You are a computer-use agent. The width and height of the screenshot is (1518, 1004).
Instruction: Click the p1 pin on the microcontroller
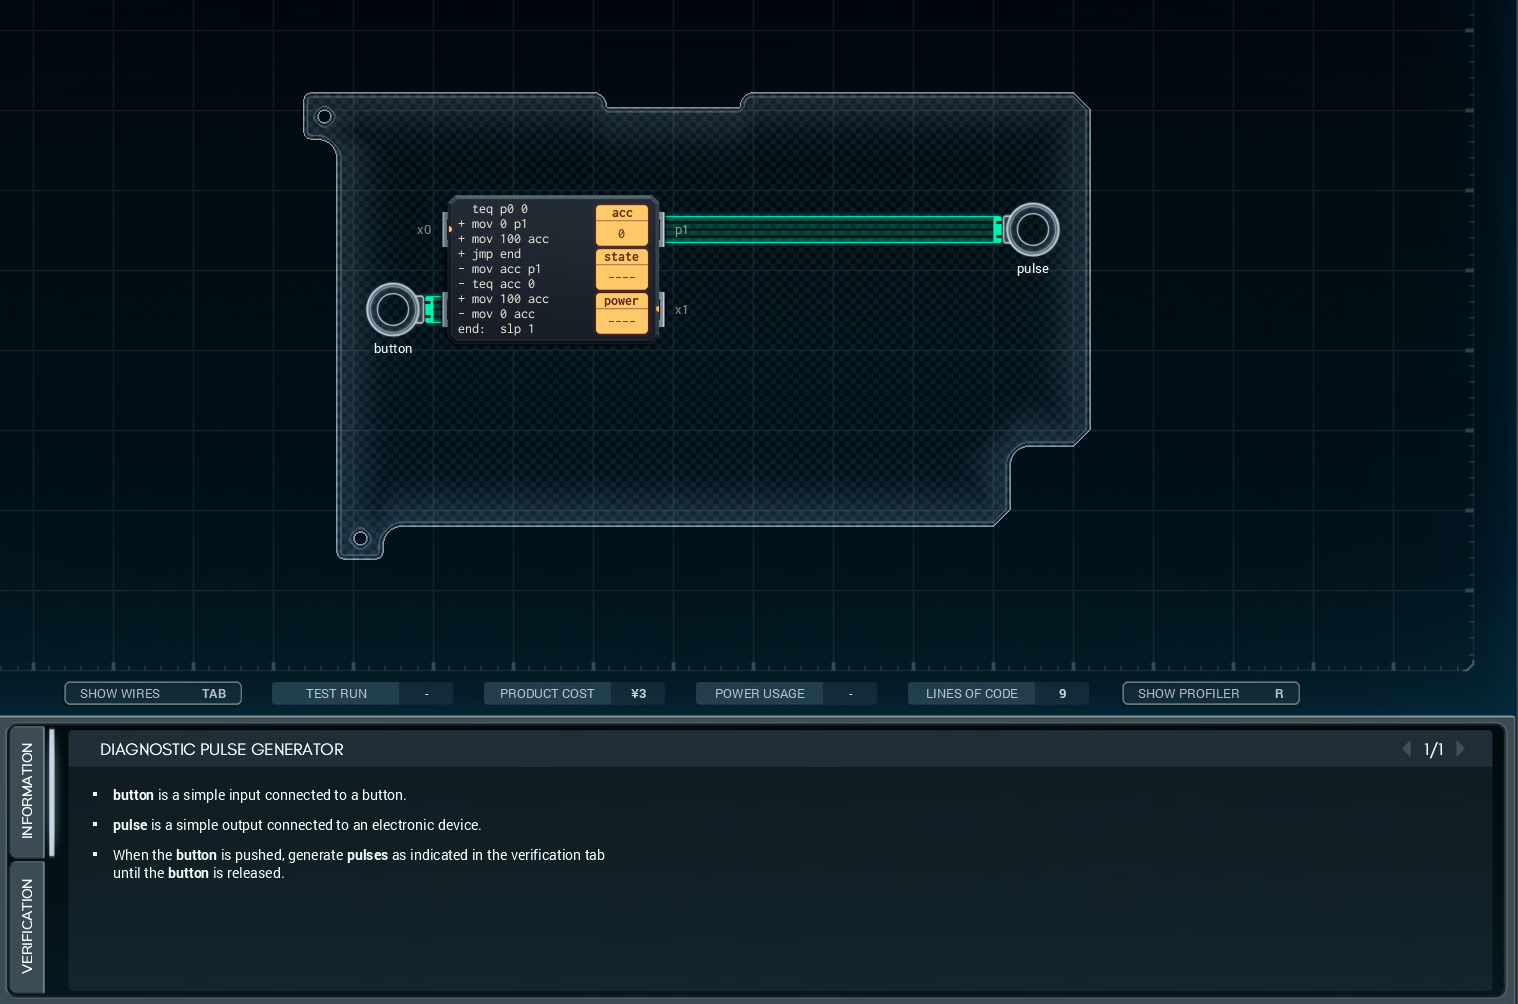[x=663, y=230]
